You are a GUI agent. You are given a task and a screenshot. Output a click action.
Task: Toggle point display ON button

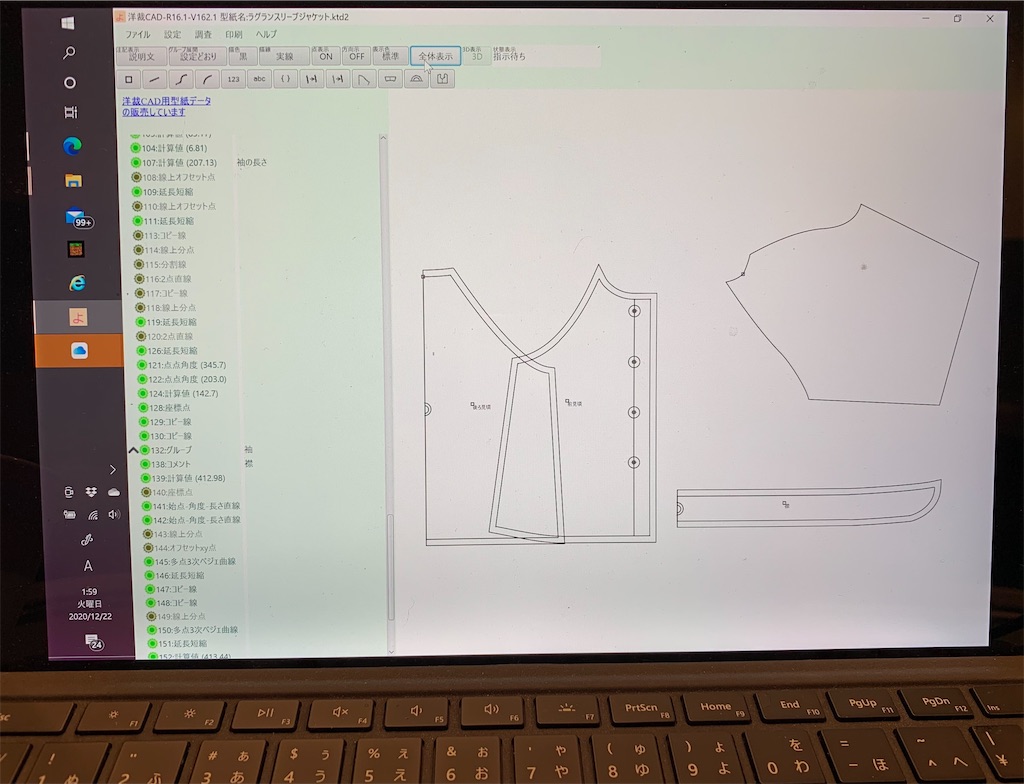pos(326,56)
